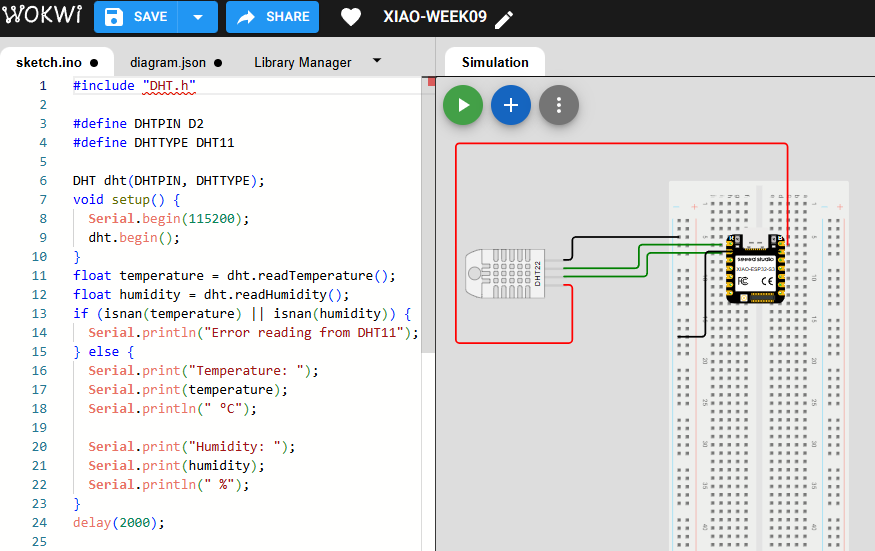Expand the editor tabs dropdown caret
The width and height of the screenshot is (875, 551).
[x=377, y=60]
